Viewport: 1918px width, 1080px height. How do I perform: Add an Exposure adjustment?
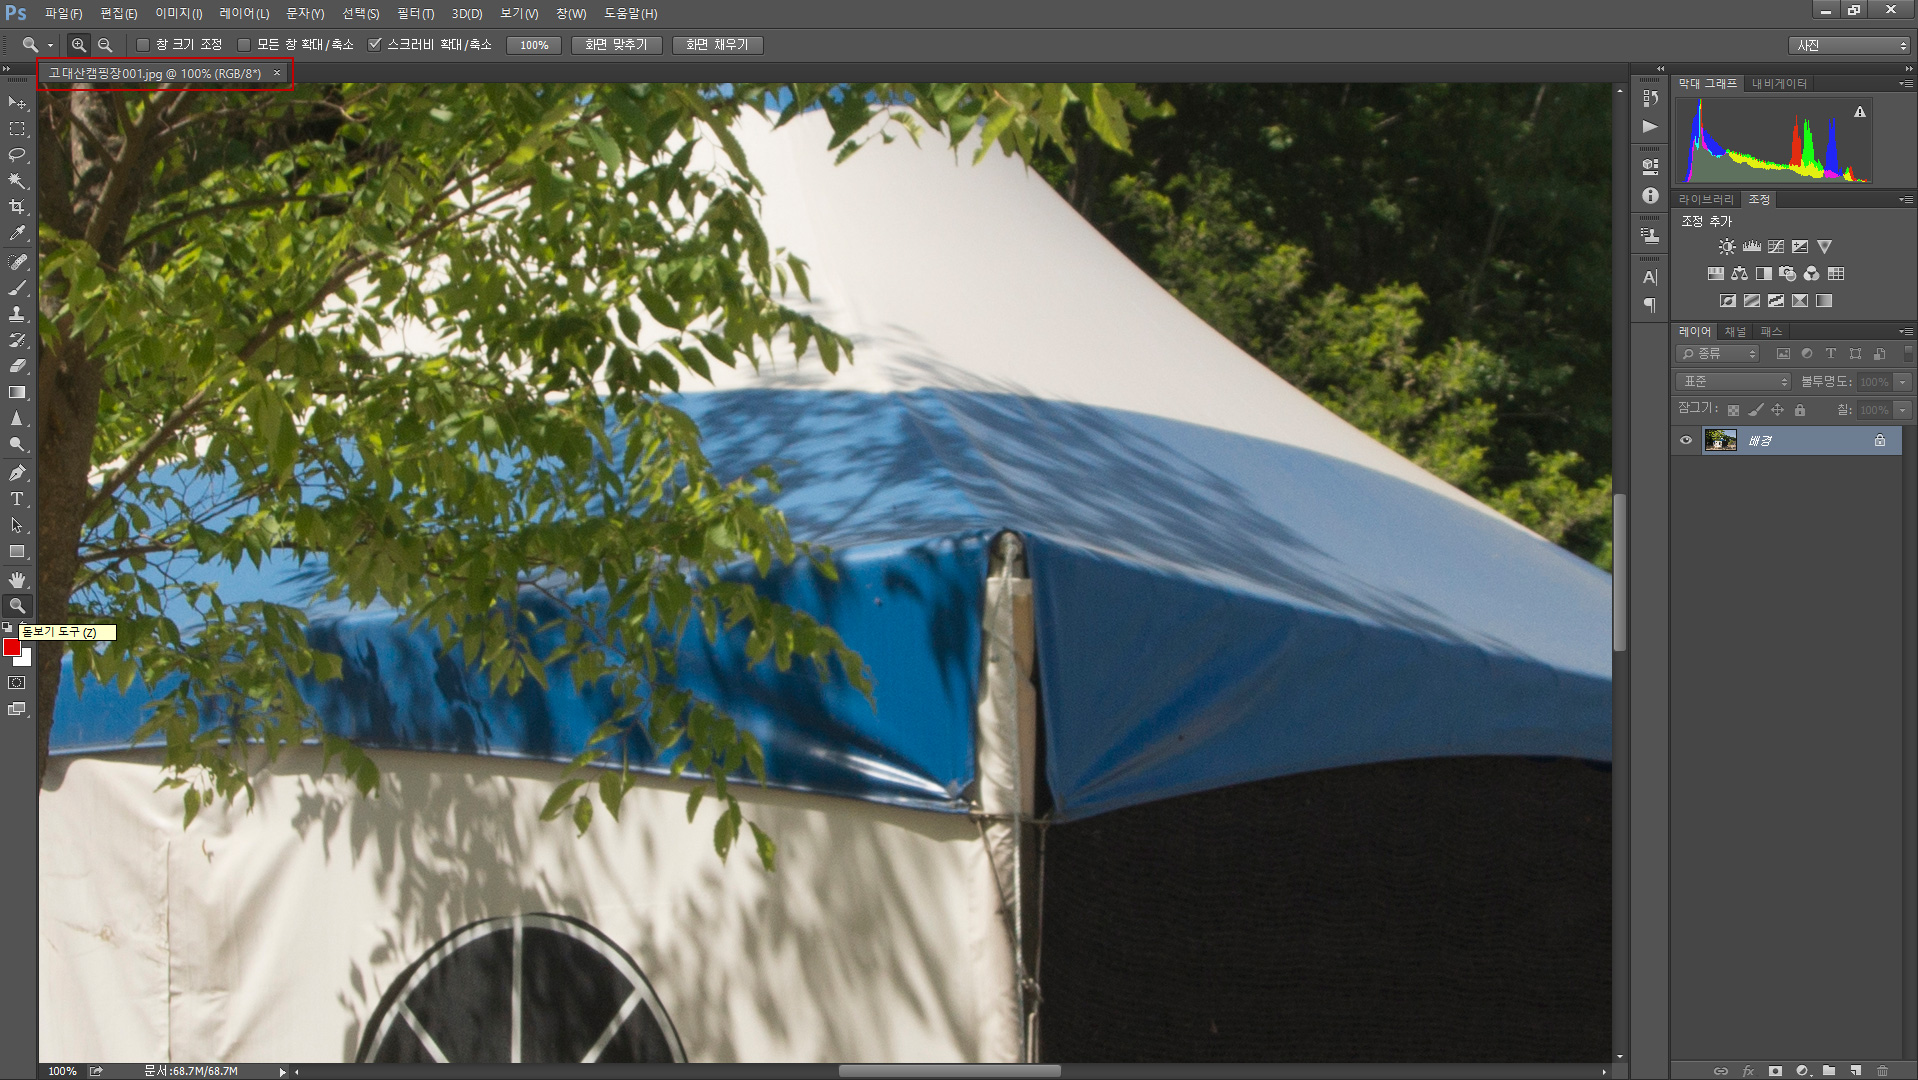[x=1800, y=247]
